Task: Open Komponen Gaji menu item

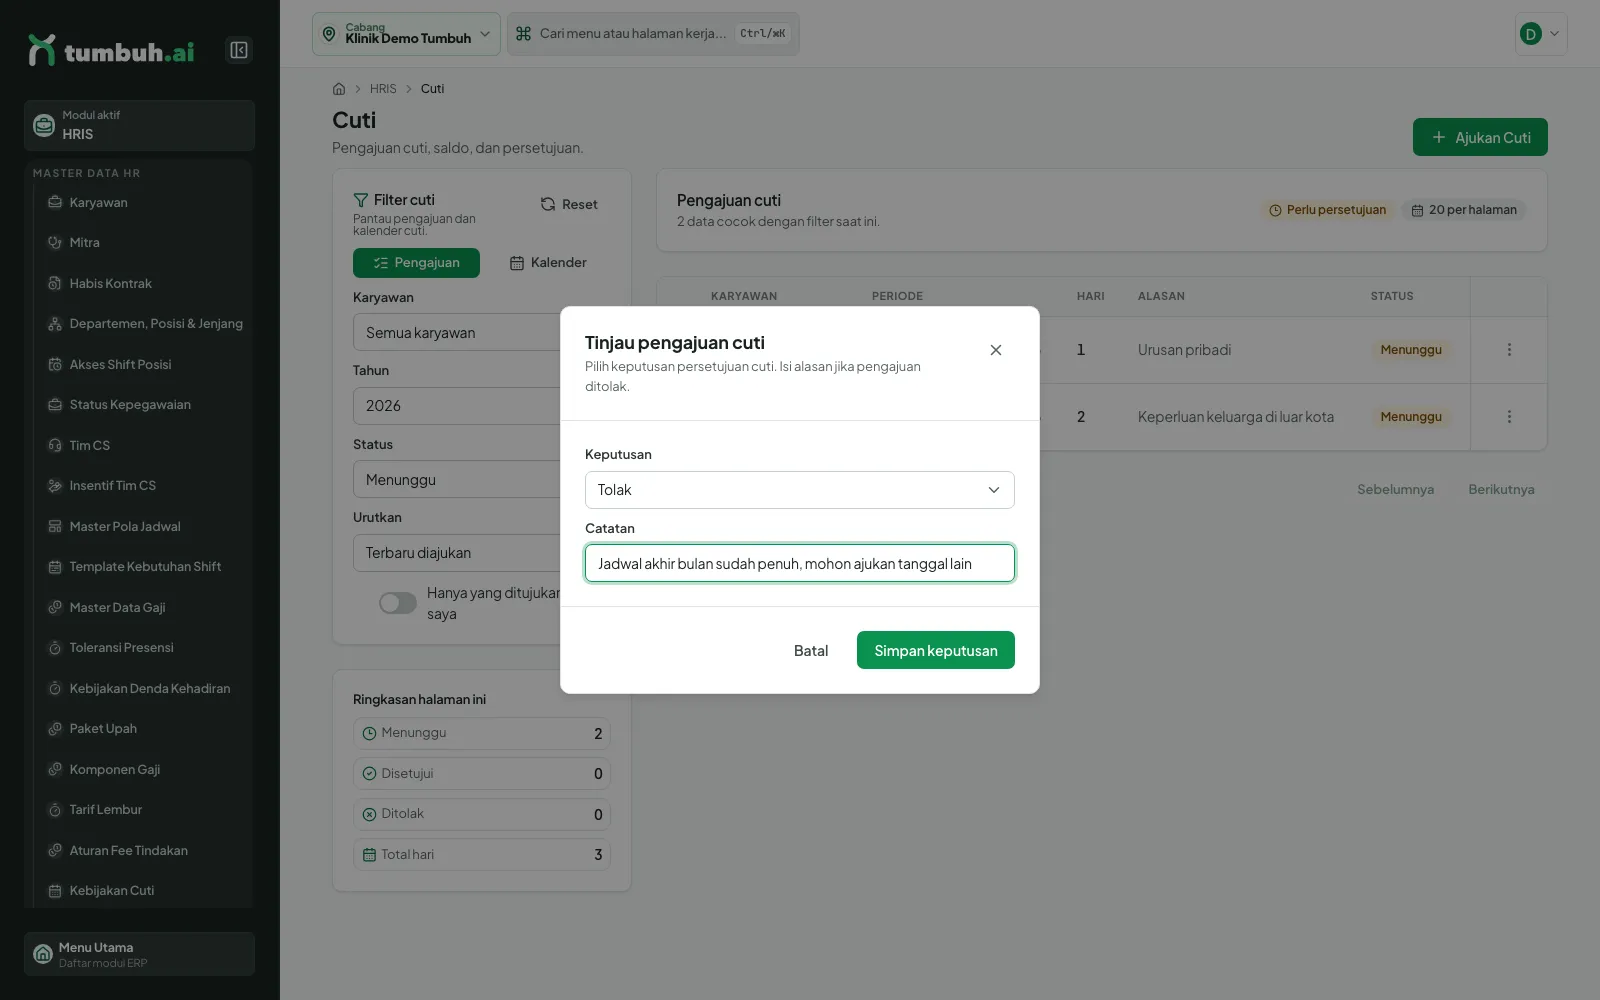Action: coord(144,770)
